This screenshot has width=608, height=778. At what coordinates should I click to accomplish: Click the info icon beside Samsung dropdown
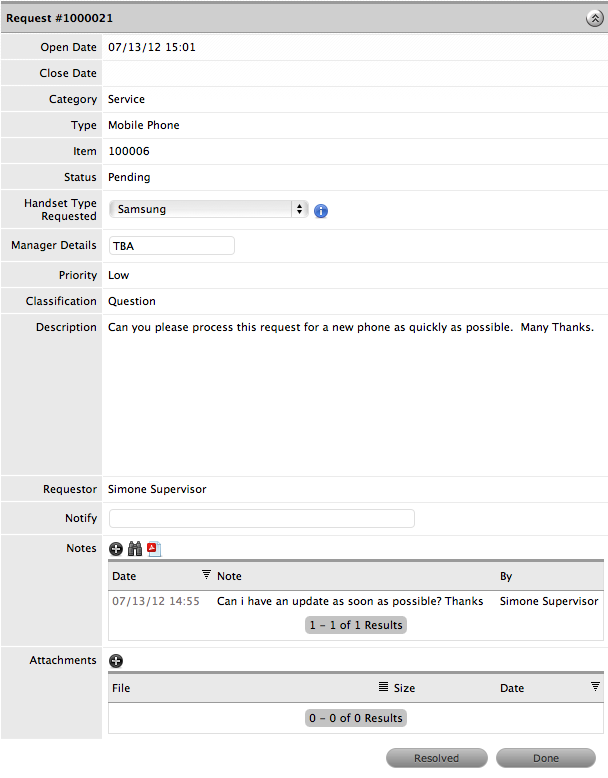click(321, 211)
